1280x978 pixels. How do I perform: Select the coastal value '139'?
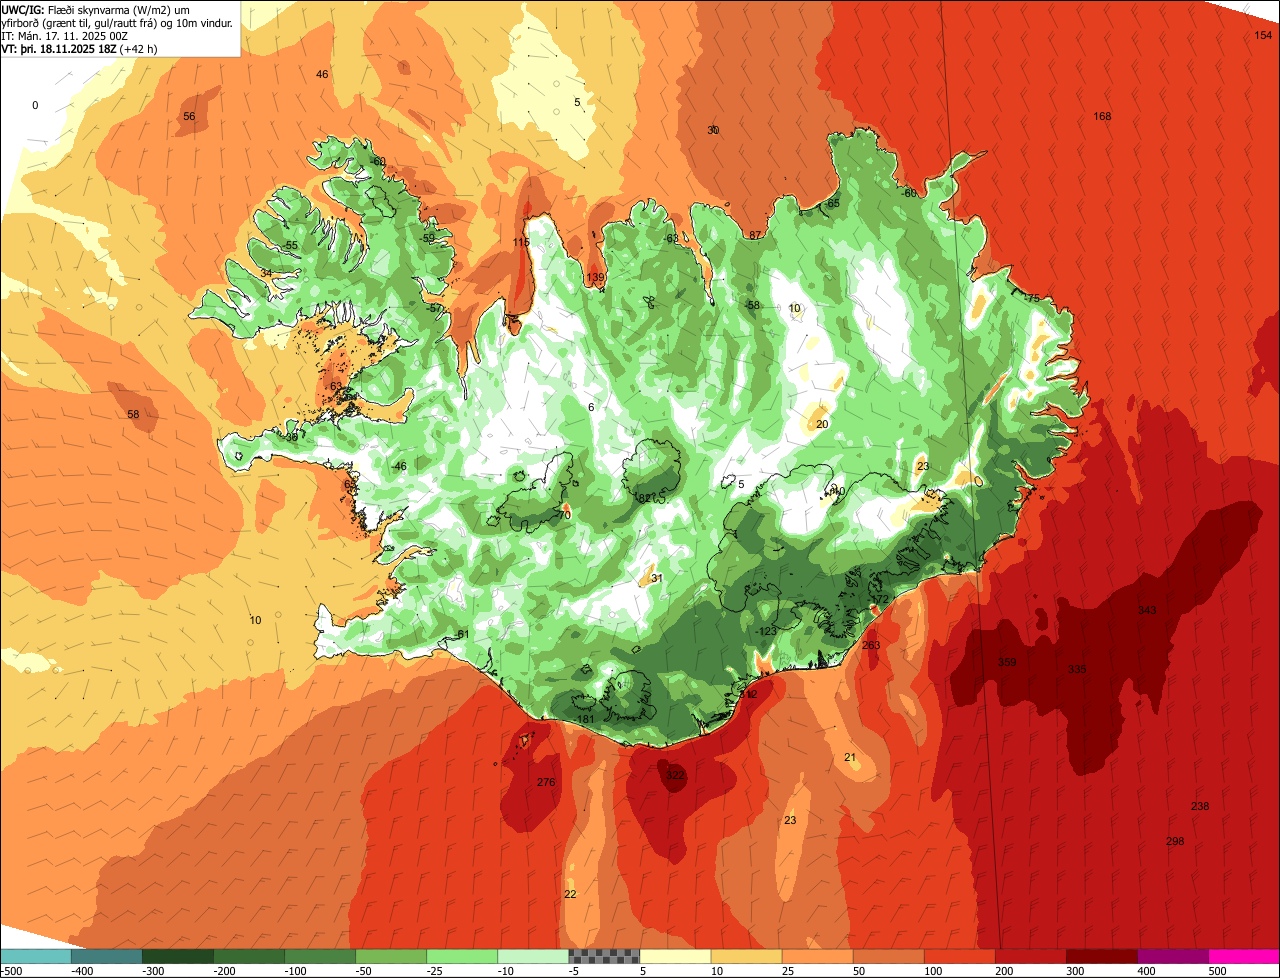[x=595, y=278]
